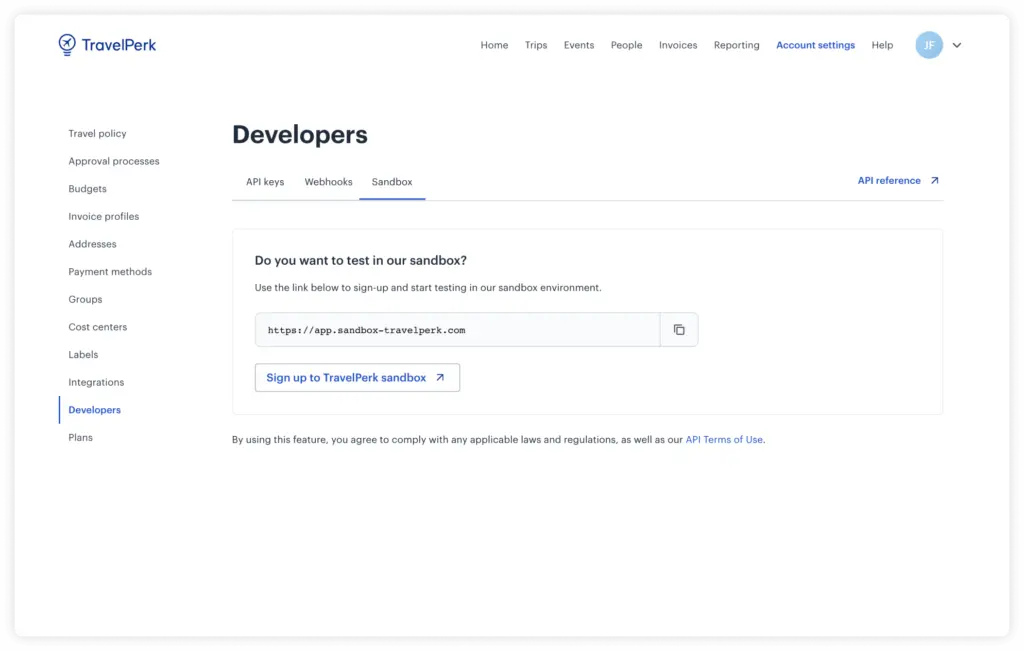Open Invoice profiles in sidebar
Screen dimensions: 1024x651
click(x=104, y=216)
